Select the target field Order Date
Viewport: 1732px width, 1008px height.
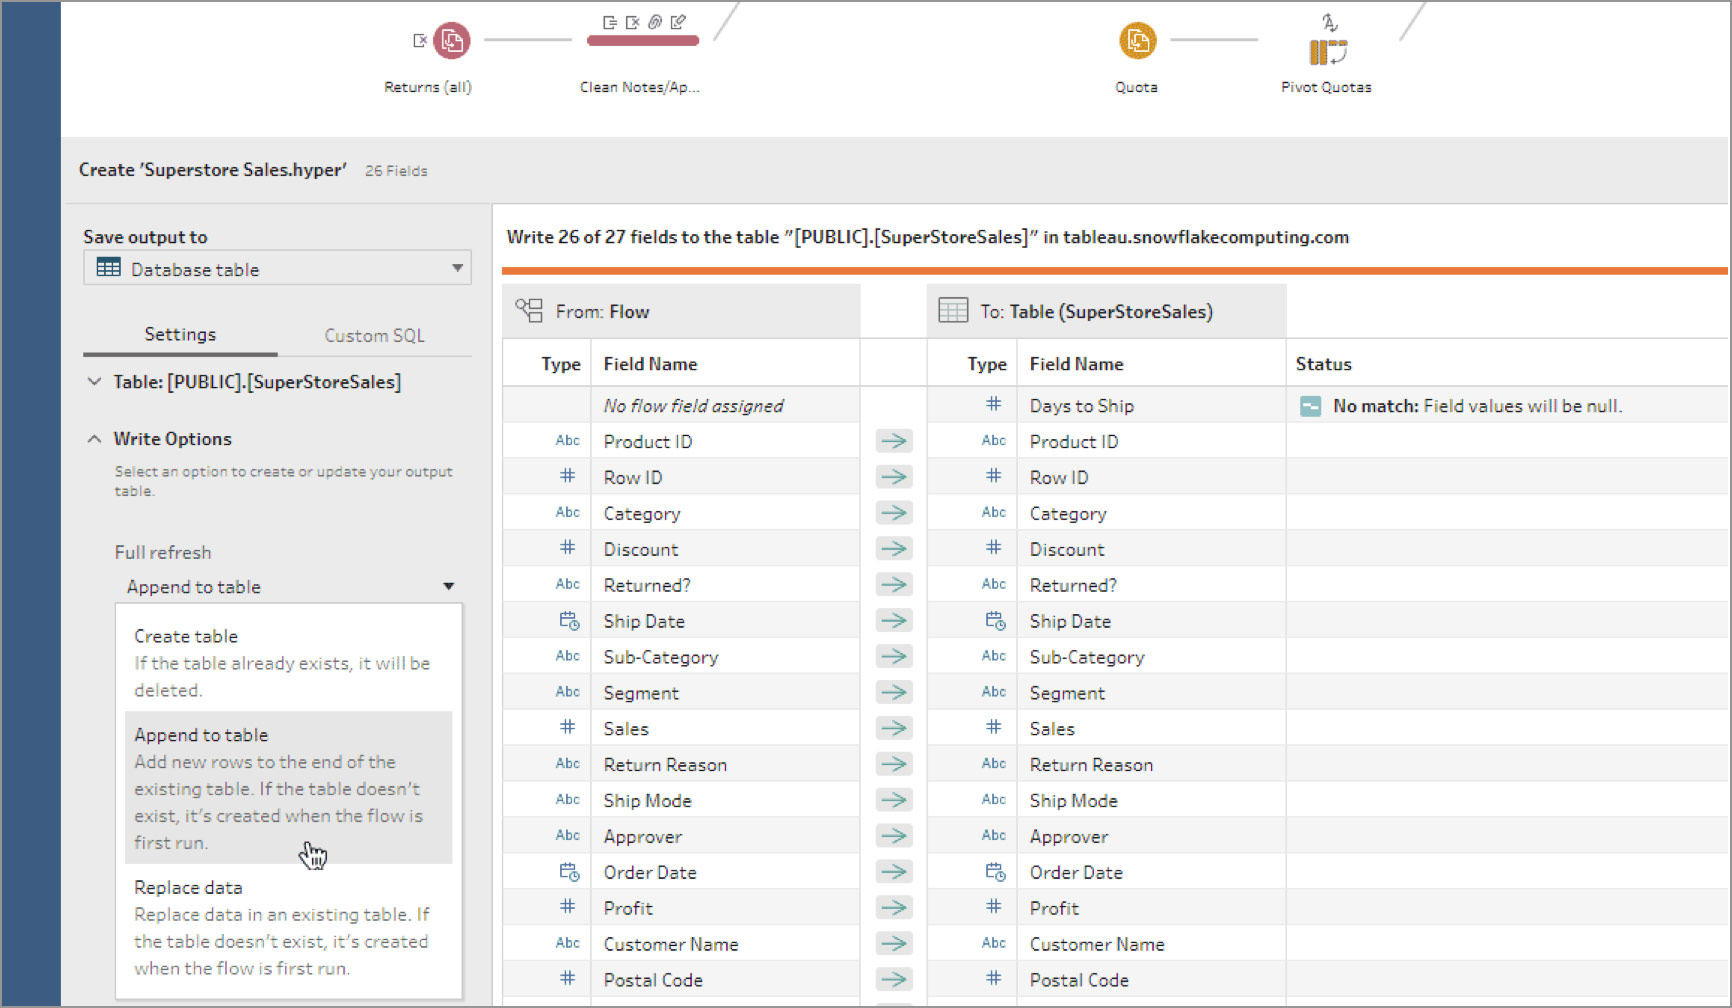1076,872
